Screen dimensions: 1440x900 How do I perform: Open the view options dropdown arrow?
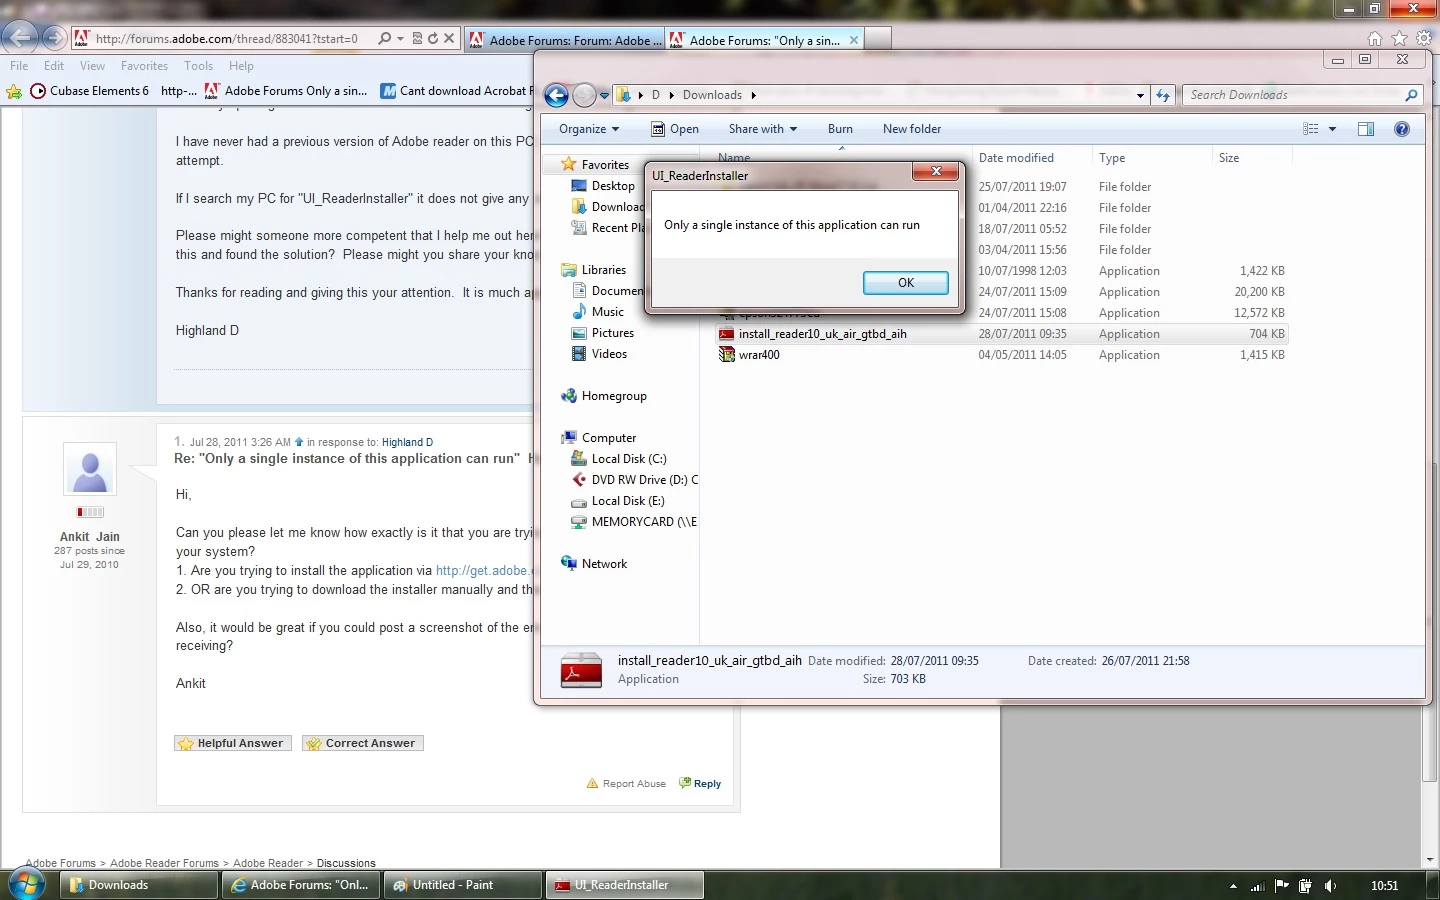pos(1332,129)
